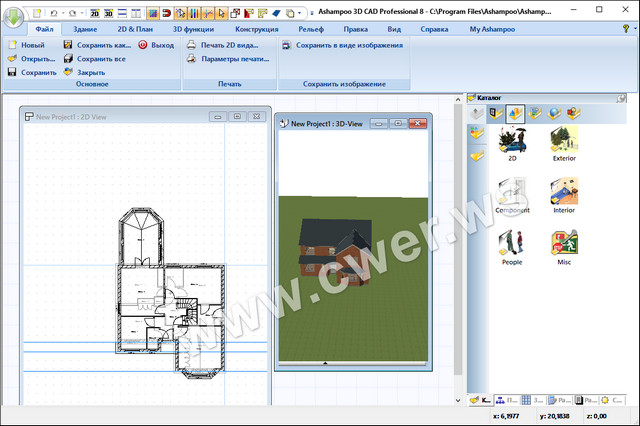Open the Exterior catalog folder
Screen dimensions: 640x426
563,139
